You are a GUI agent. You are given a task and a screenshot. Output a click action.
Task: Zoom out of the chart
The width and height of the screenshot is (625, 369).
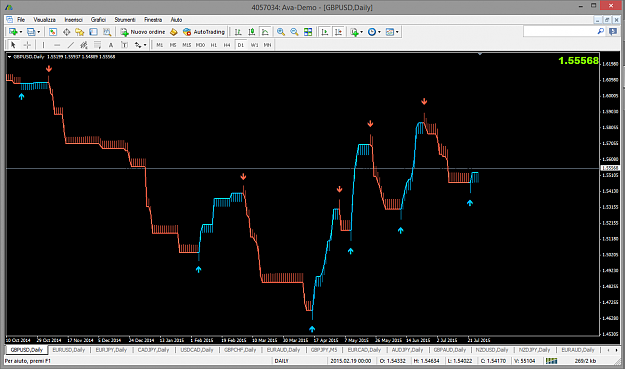tap(294, 32)
